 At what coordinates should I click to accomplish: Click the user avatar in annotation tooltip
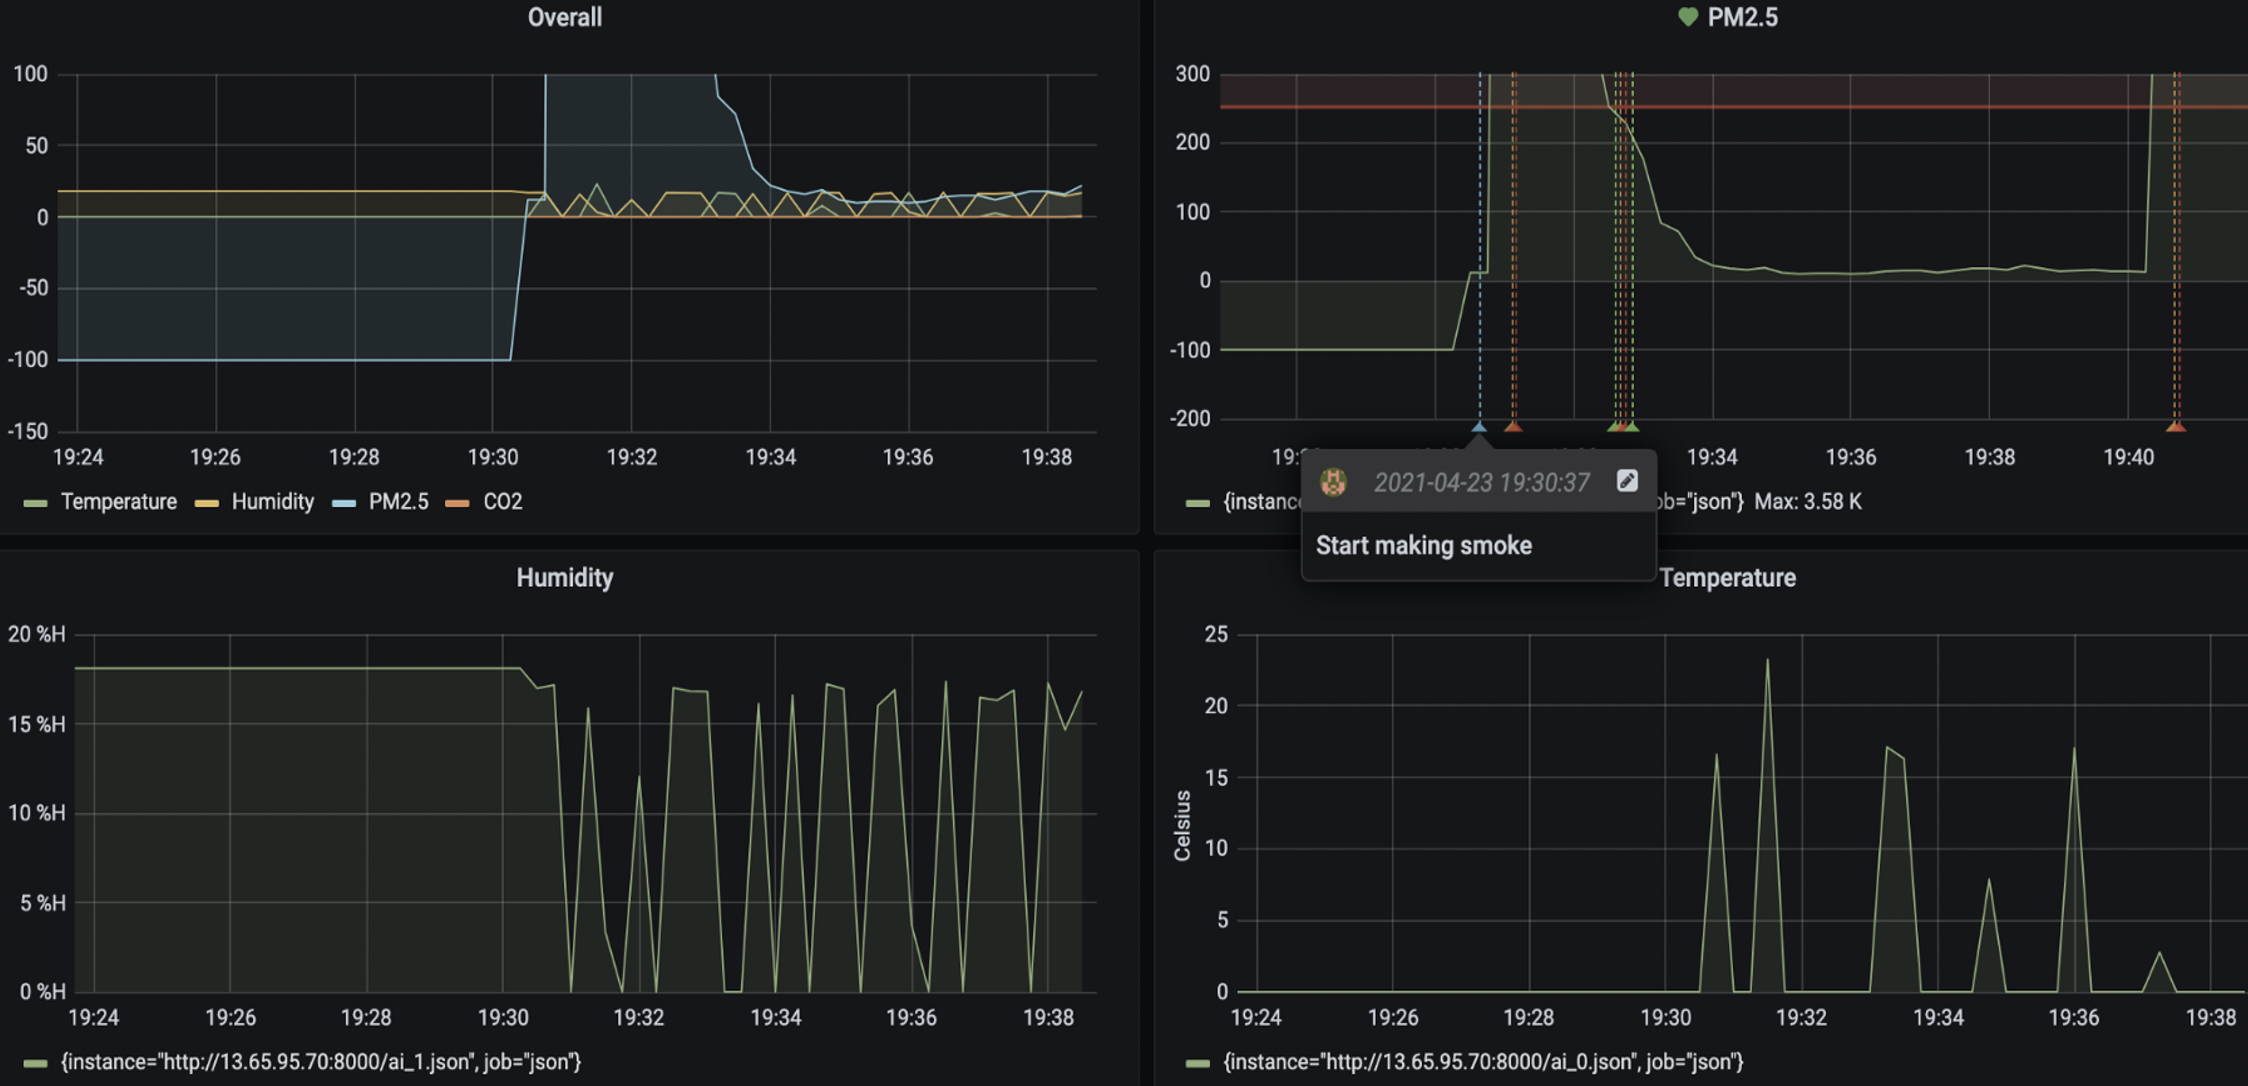coord(1333,482)
